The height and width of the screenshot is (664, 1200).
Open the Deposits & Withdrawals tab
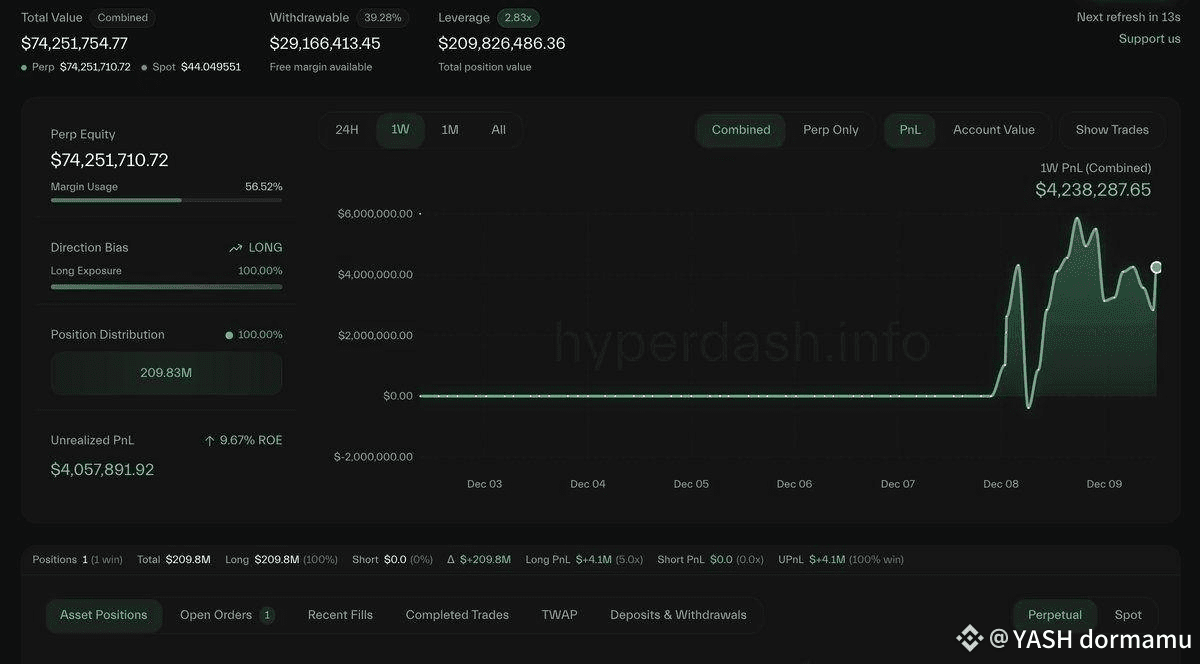coord(678,615)
